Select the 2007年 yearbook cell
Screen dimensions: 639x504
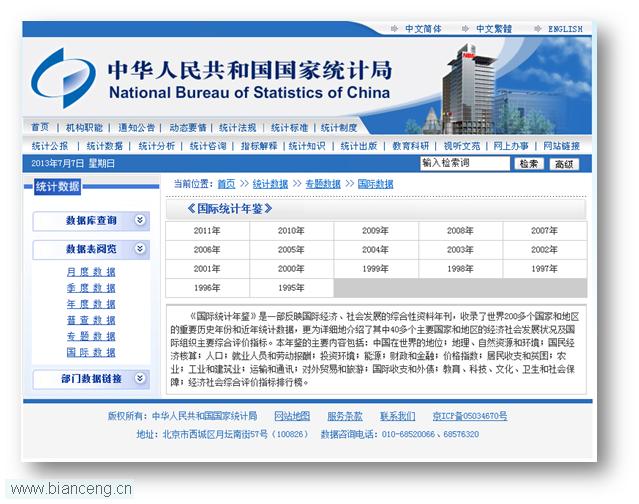(x=545, y=231)
